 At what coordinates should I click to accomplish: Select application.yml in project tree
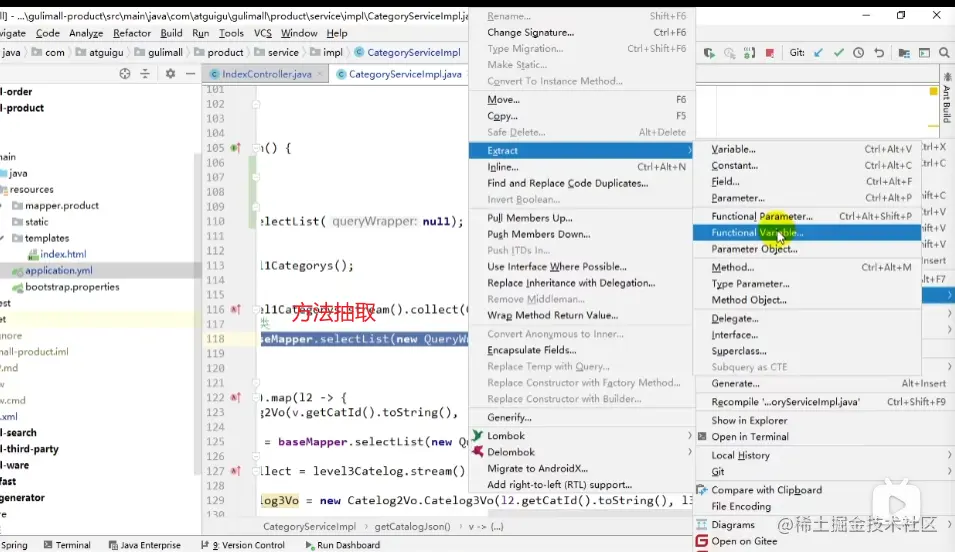(58, 271)
